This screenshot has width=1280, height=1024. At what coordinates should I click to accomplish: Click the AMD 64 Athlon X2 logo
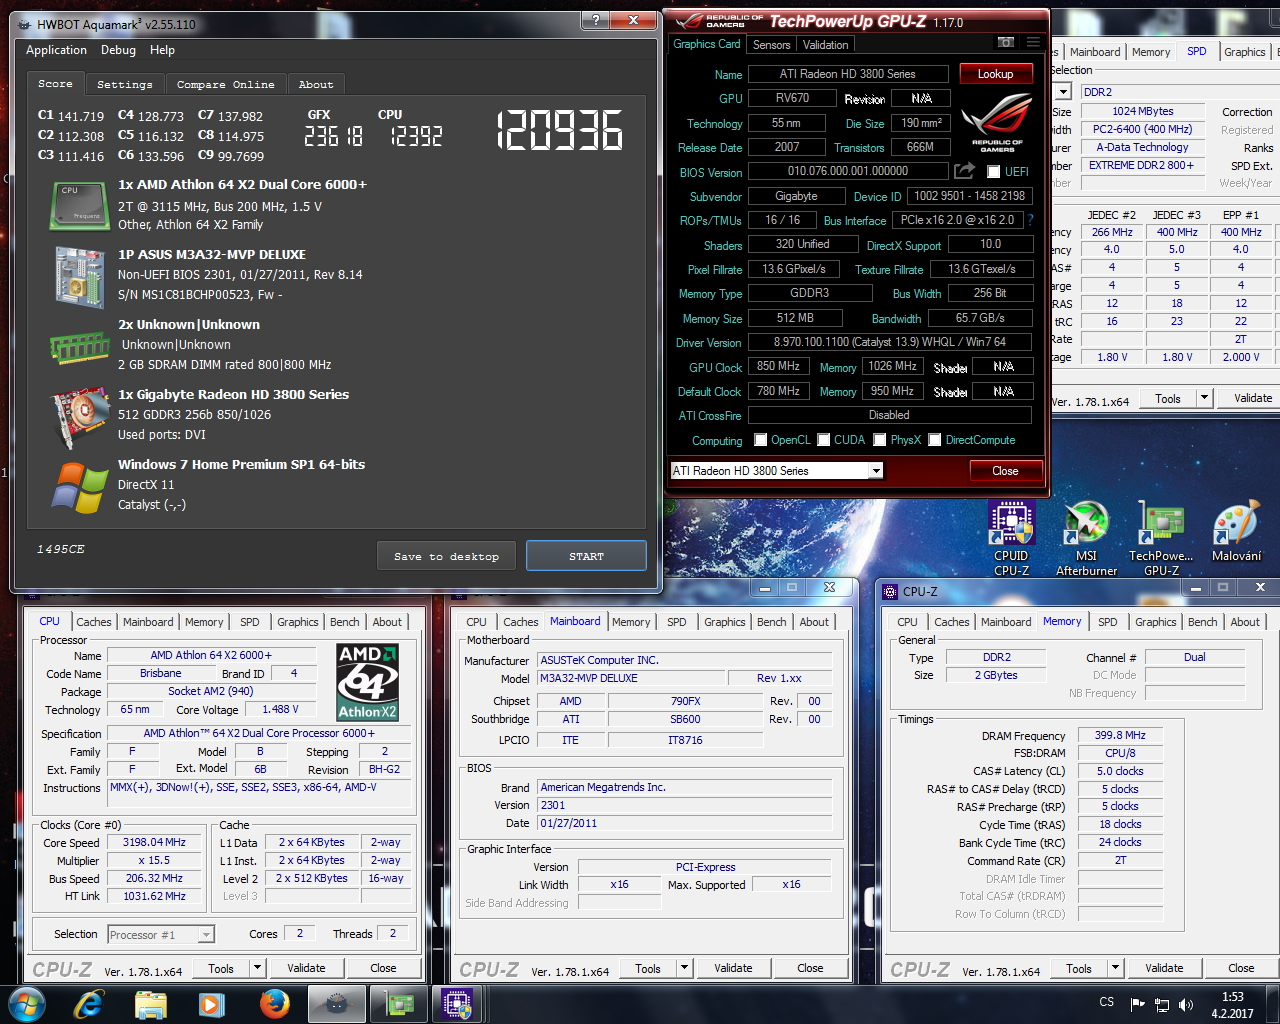click(367, 683)
